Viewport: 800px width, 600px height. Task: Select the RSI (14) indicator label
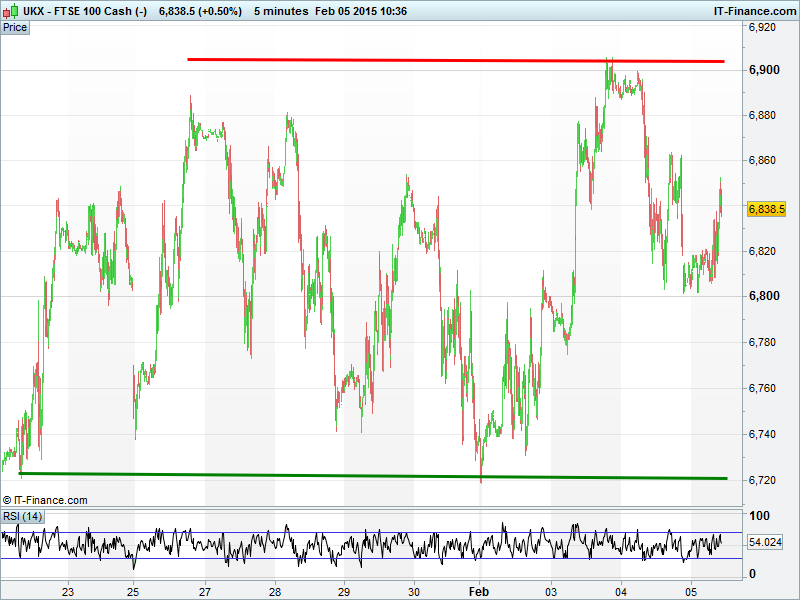[22, 516]
